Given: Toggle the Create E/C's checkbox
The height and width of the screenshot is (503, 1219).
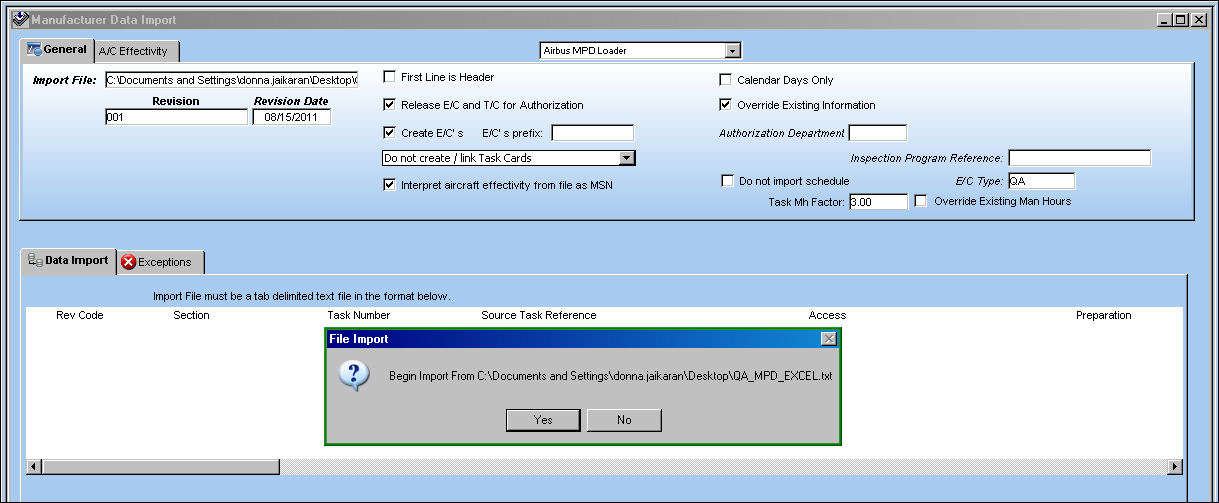Looking at the screenshot, I should click(x=390, y=132).
